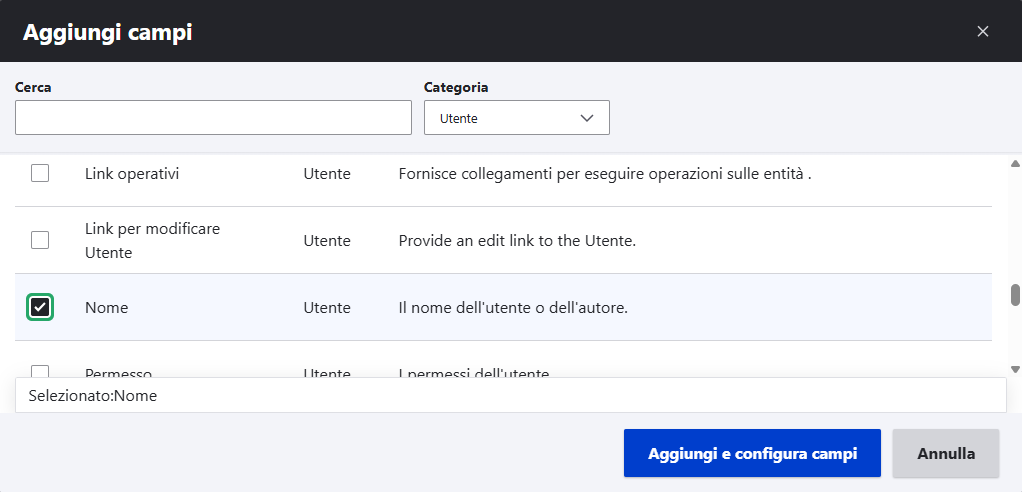
Task: Click the Link per modificare Utente label
Action: coord(152,240)
